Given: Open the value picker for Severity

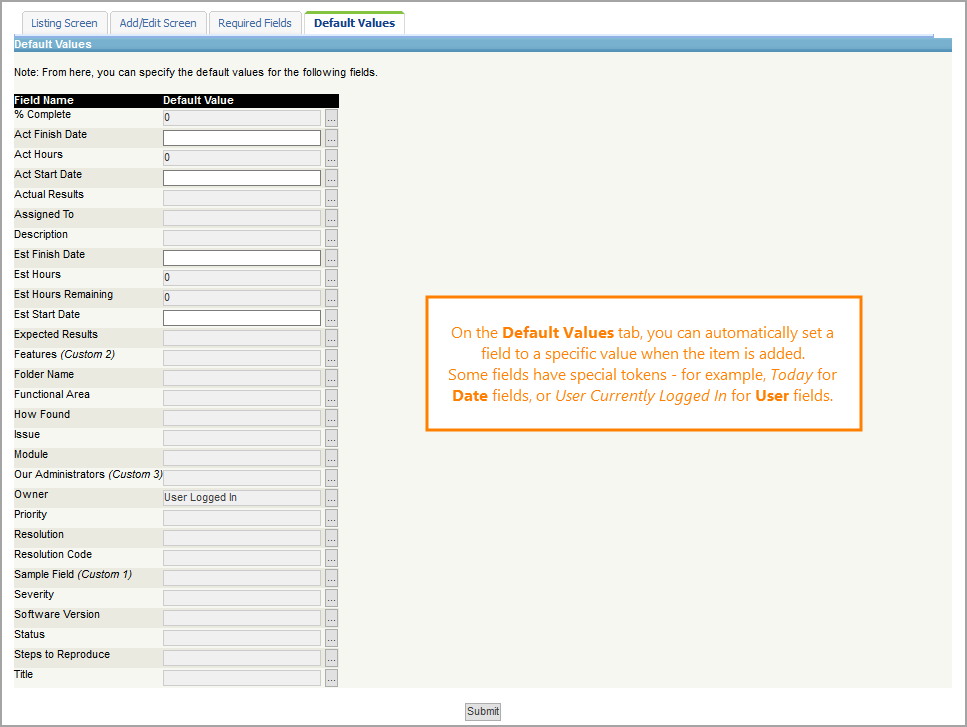Looking at the screenshot, I should tap(331, 597).
